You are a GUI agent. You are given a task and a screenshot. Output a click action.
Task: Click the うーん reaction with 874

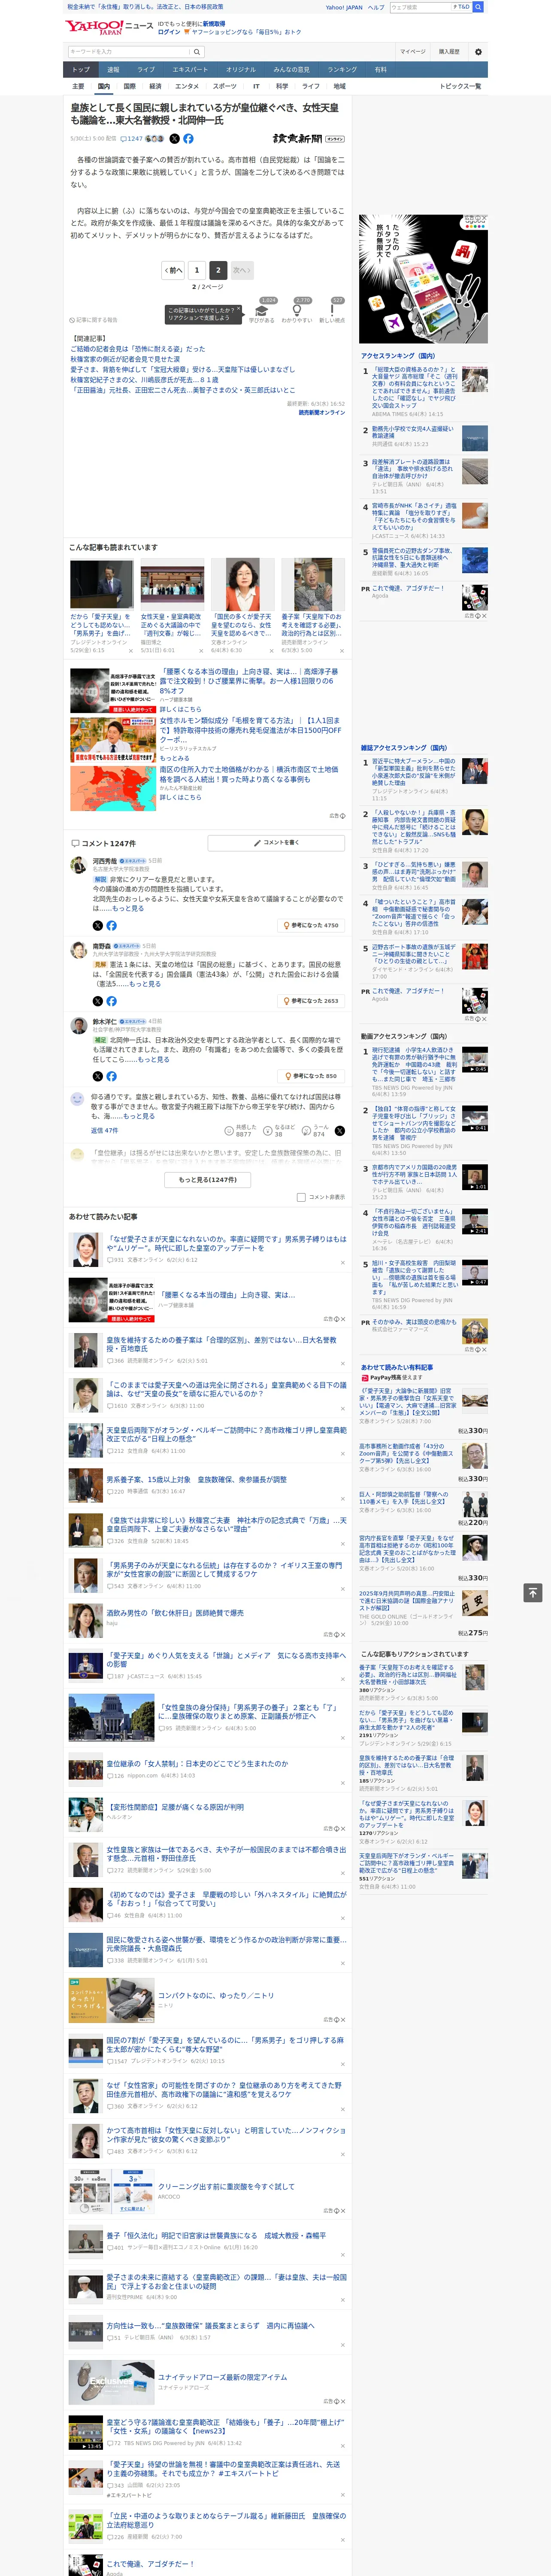[x=315, y=1130]
